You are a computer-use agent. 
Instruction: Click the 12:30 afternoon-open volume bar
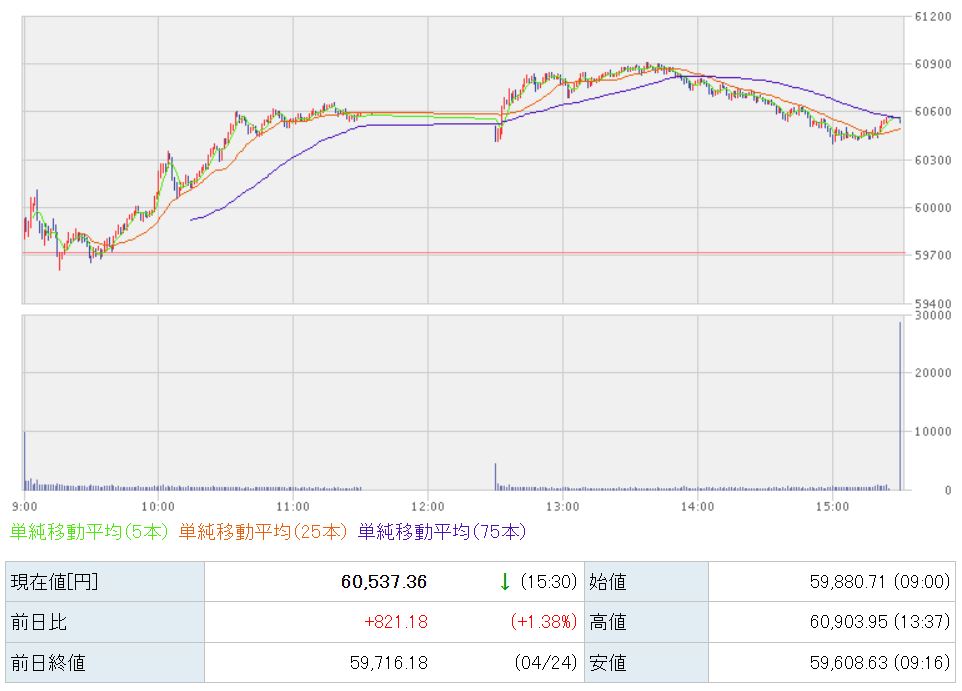(495, 477)
